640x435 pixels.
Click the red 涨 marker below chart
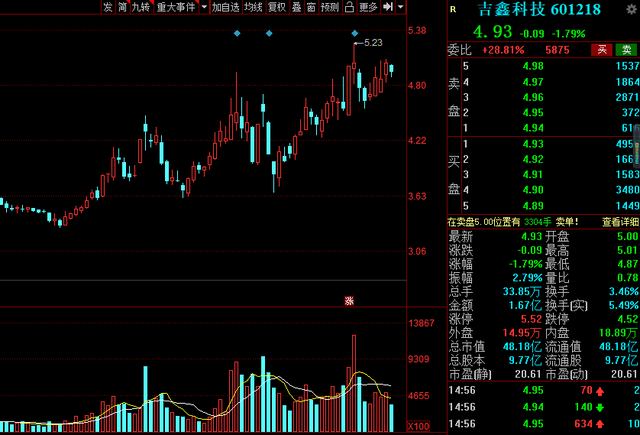pos(349,300)
